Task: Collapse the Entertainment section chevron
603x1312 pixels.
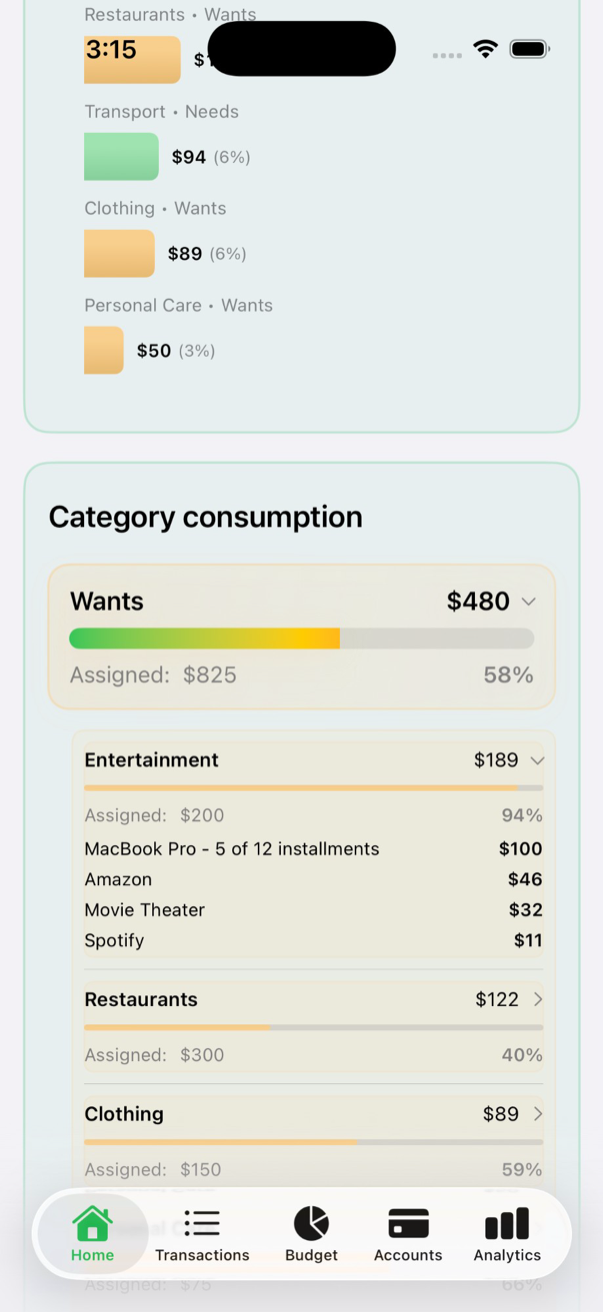Action: click(537, 760)
